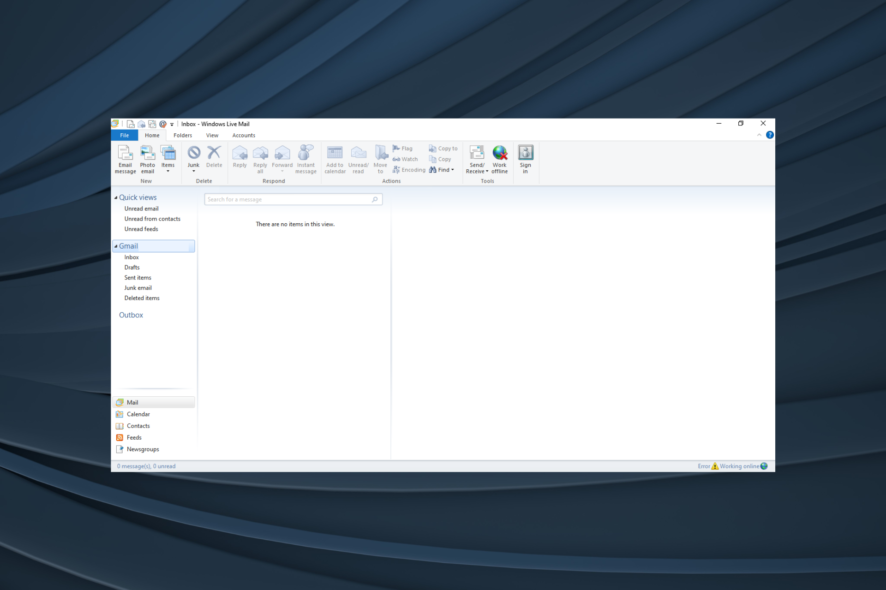Open the Help question mark icon
This screenshot has height=590, width=886.
click(x=770, y=135)
